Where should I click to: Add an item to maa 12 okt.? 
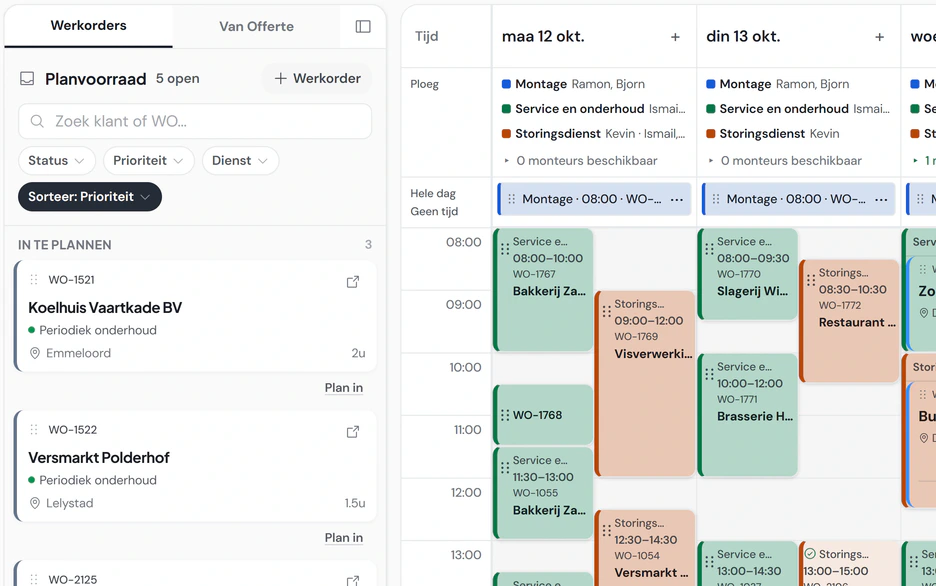(x=675, y=37)
